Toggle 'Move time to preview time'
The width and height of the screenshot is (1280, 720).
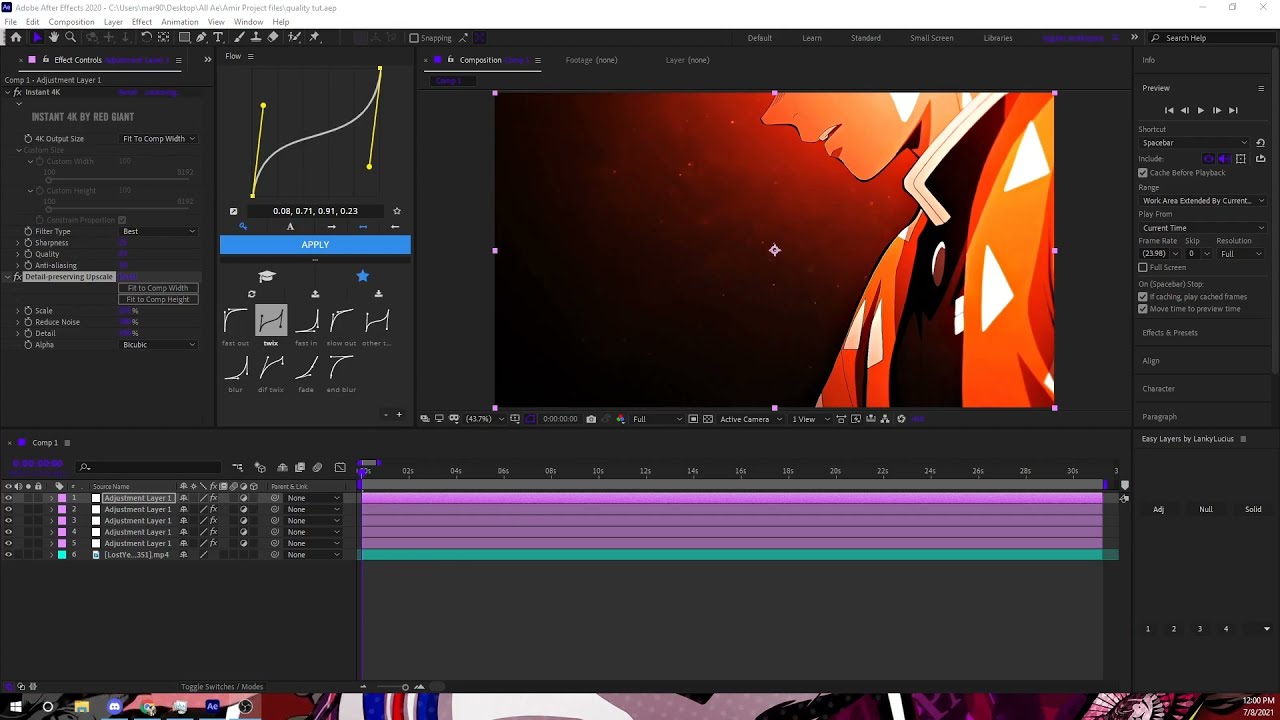tap(1143, 309)
